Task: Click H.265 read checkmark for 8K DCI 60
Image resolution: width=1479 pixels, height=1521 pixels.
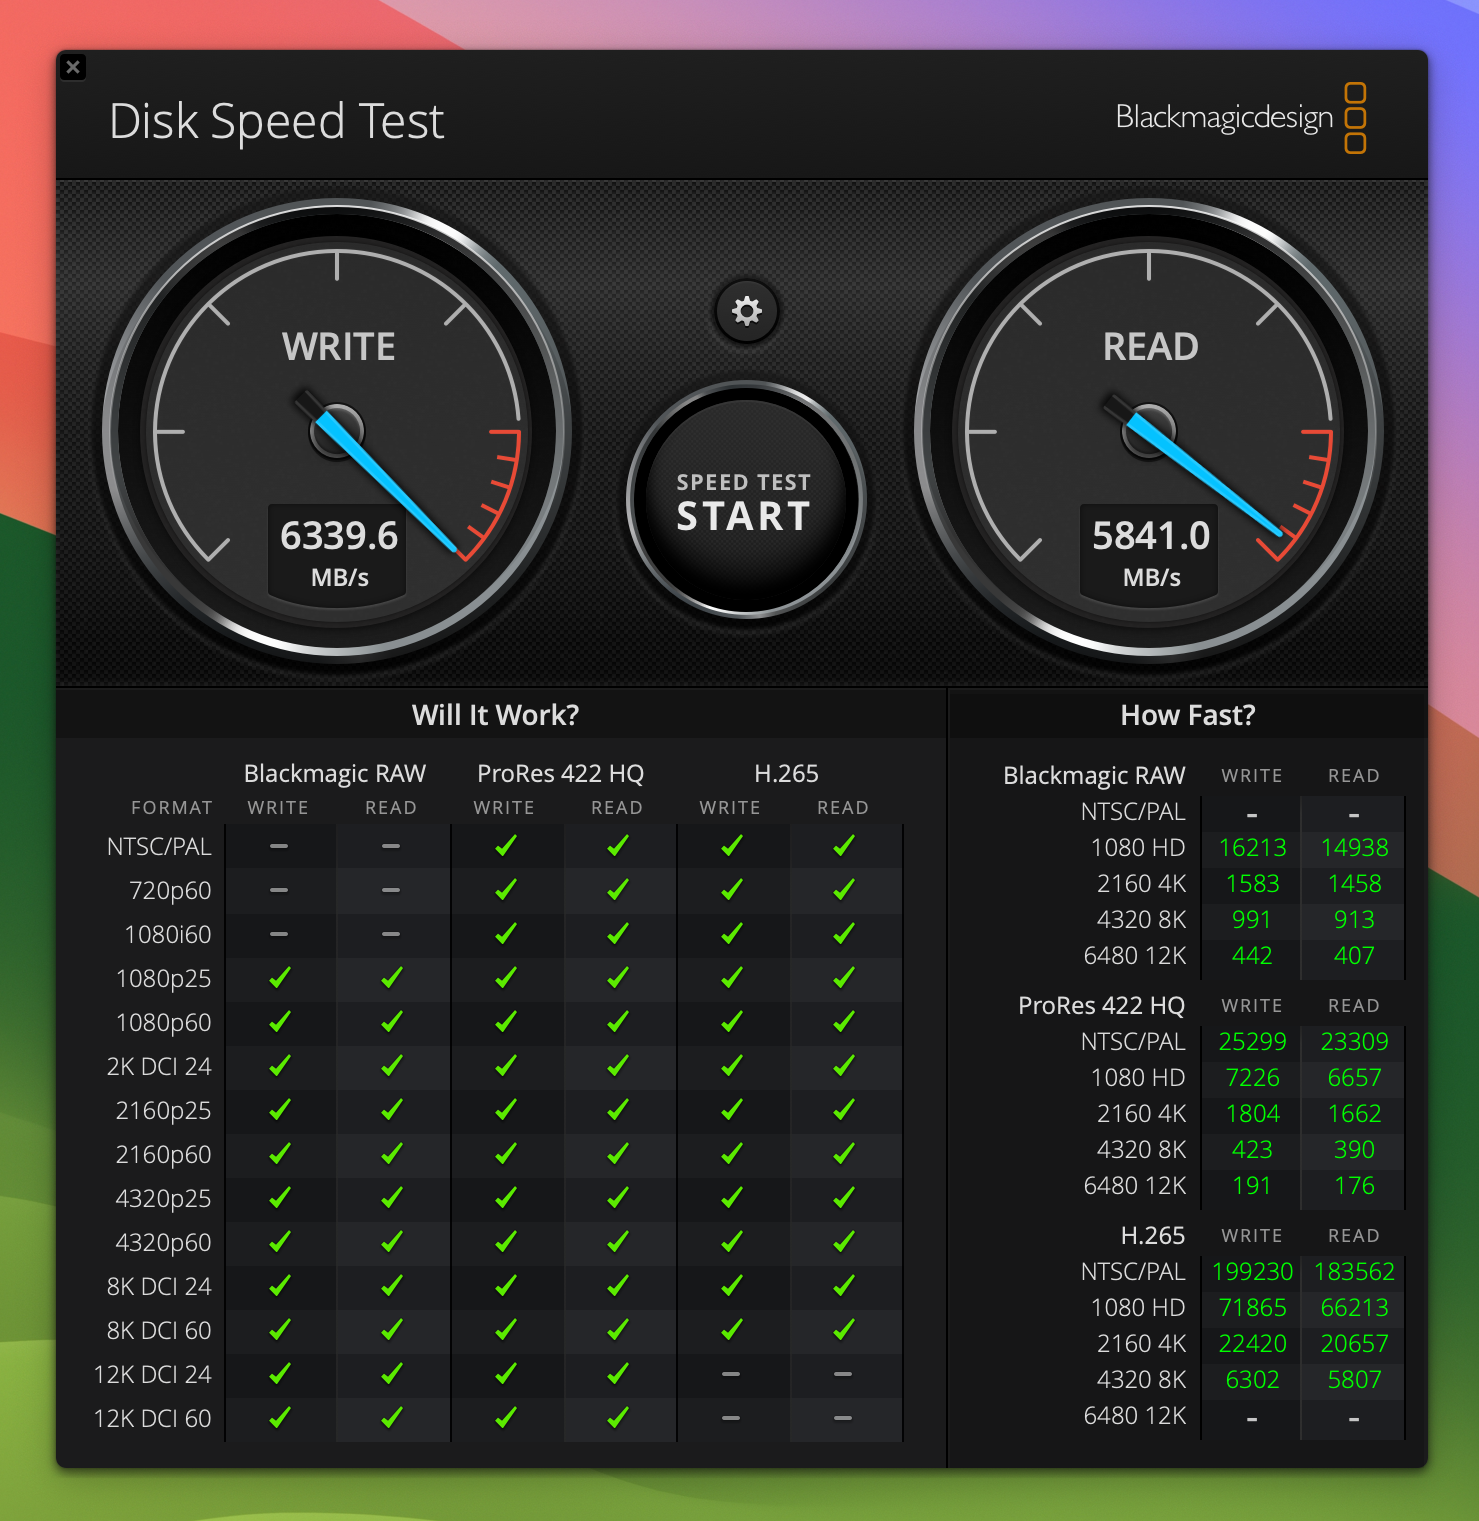Action: coord(844,1330)
